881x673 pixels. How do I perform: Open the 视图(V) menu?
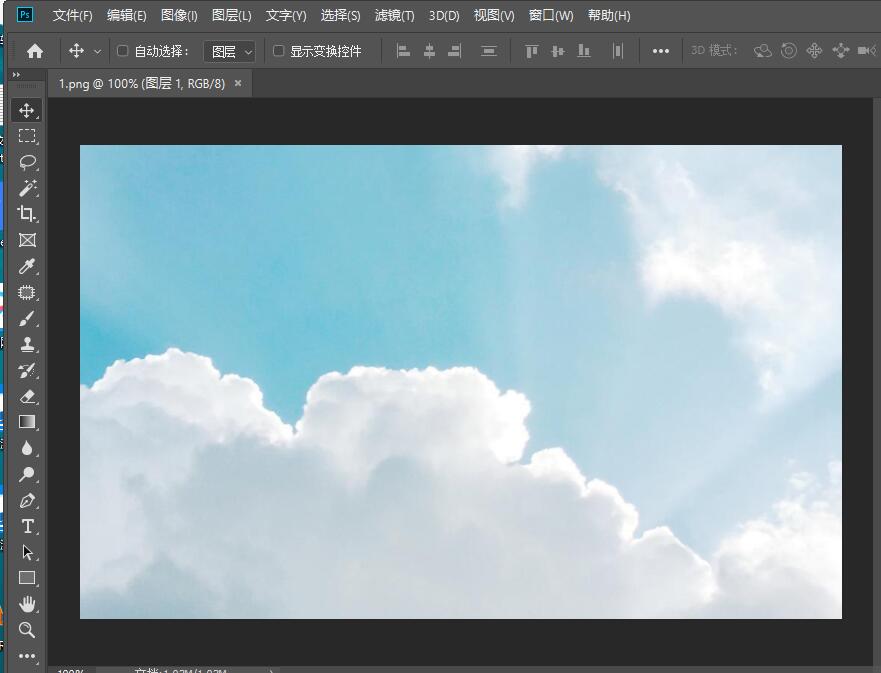[x=494, y=16]
